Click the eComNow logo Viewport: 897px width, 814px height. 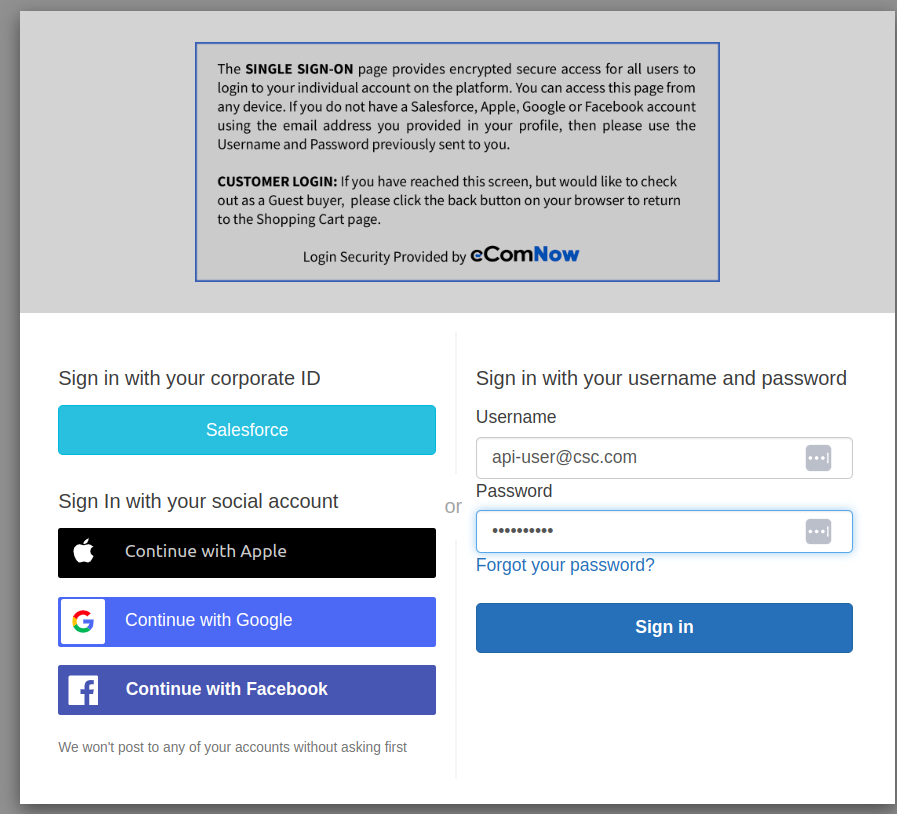pos(524,256)
